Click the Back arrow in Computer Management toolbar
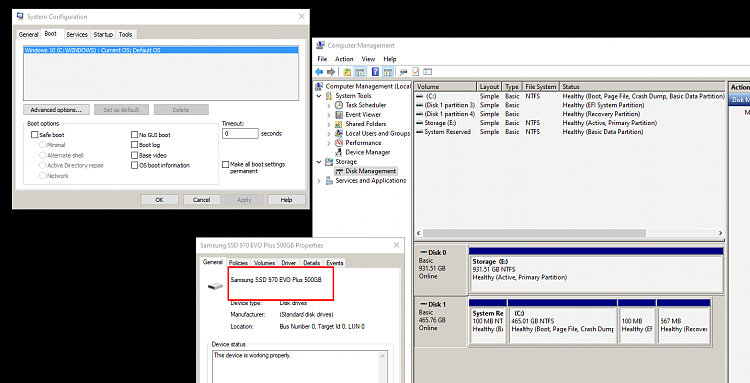This screenshot has width=750, height=383. coord(319,72)
